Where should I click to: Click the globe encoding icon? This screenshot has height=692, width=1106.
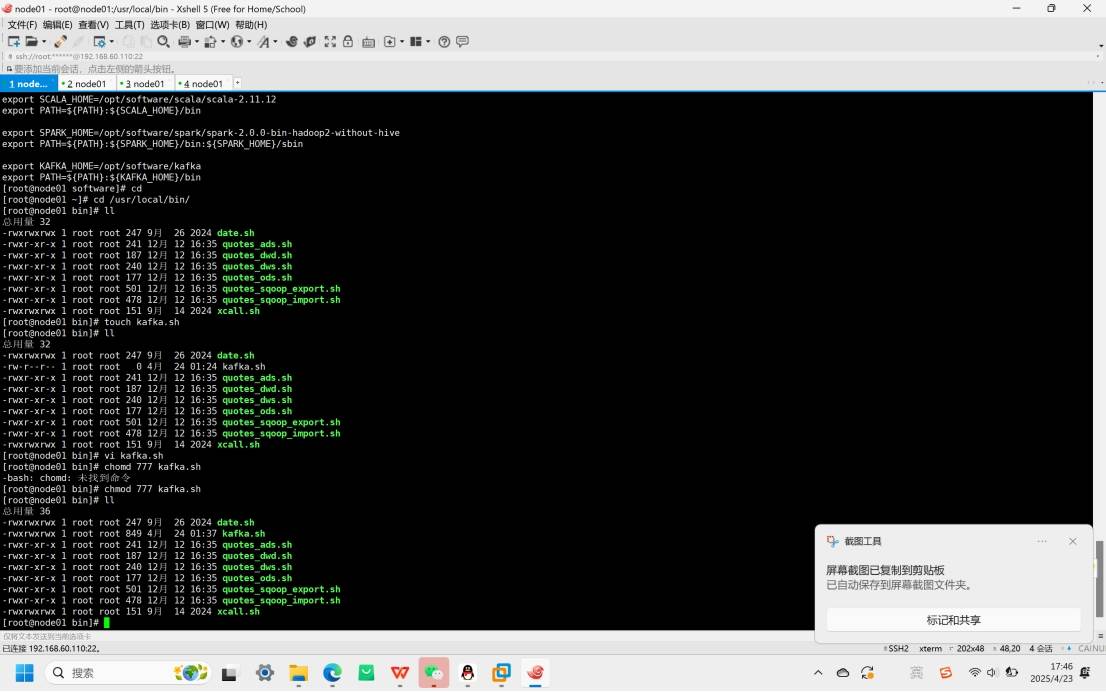(236, 42)
